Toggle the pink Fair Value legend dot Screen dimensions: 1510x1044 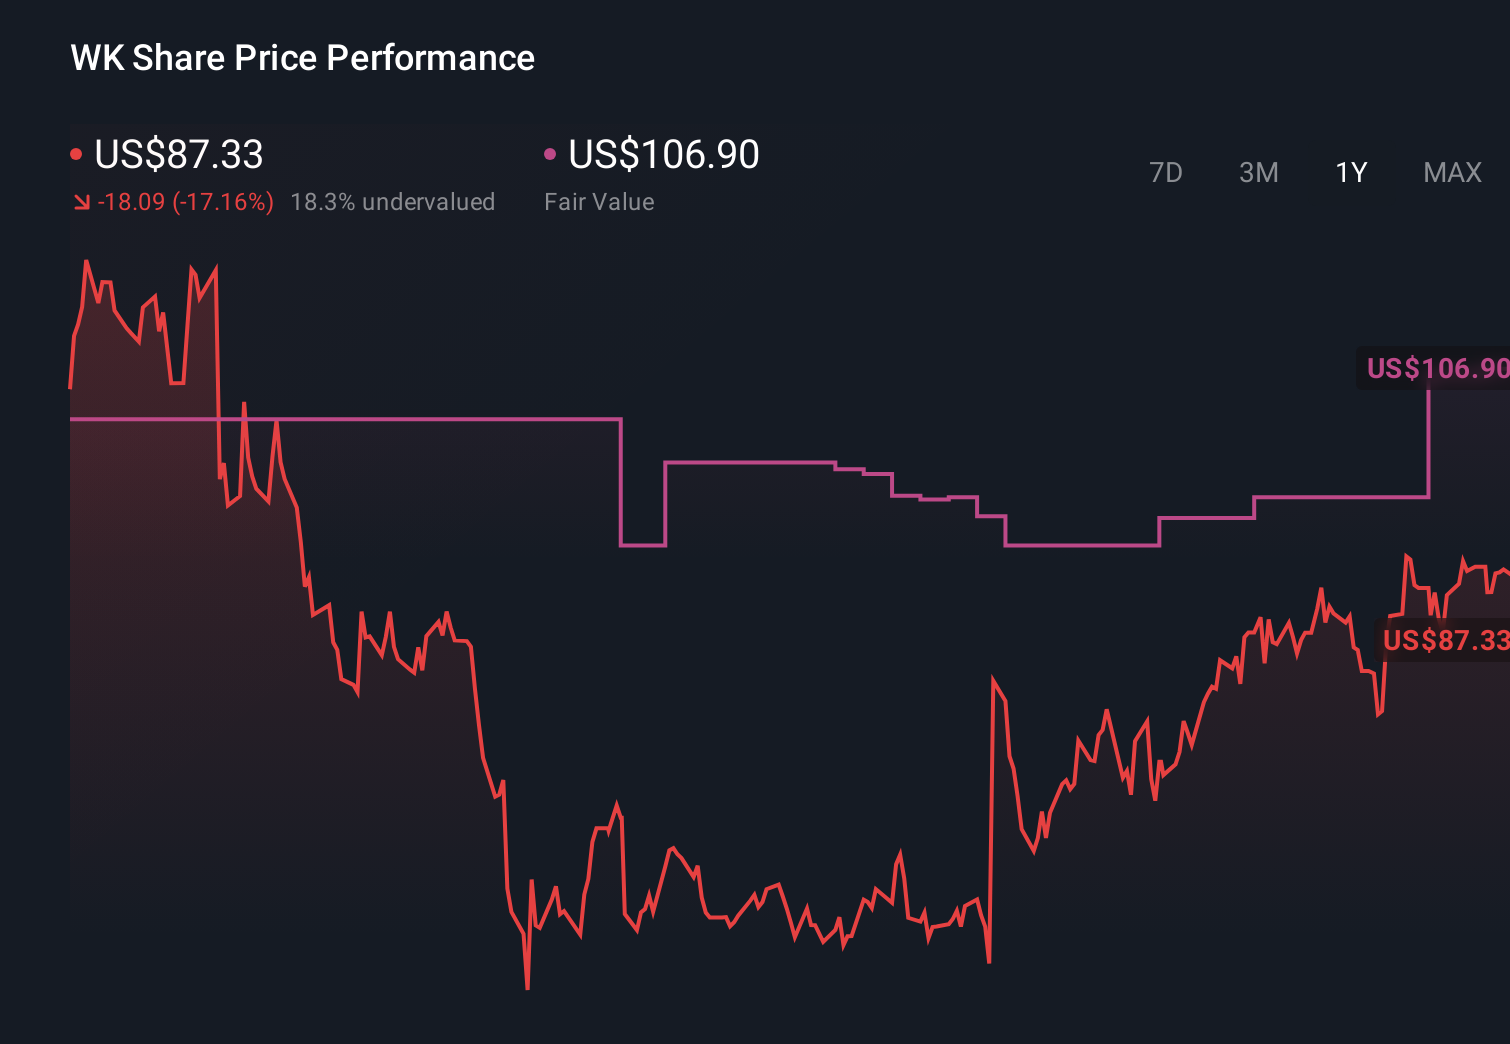point(548,153)
